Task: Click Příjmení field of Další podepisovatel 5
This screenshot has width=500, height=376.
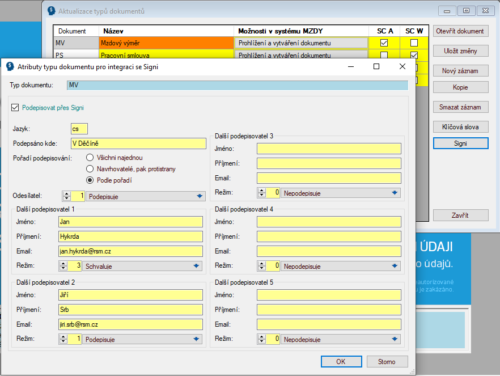Action: pos(329,309)
